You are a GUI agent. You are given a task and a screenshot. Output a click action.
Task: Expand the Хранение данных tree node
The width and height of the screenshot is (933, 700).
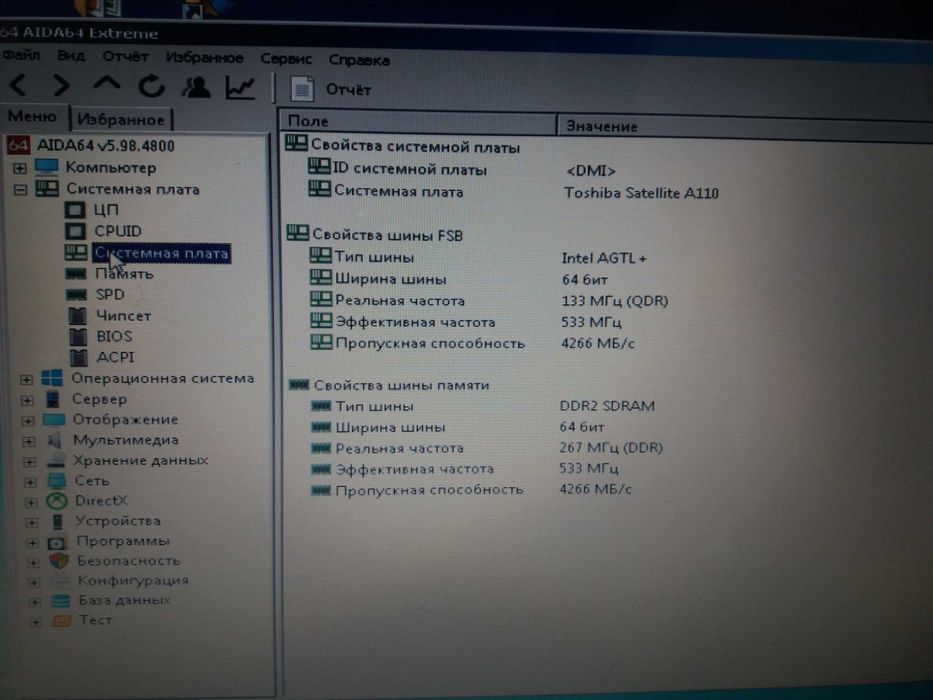[29, 461]
